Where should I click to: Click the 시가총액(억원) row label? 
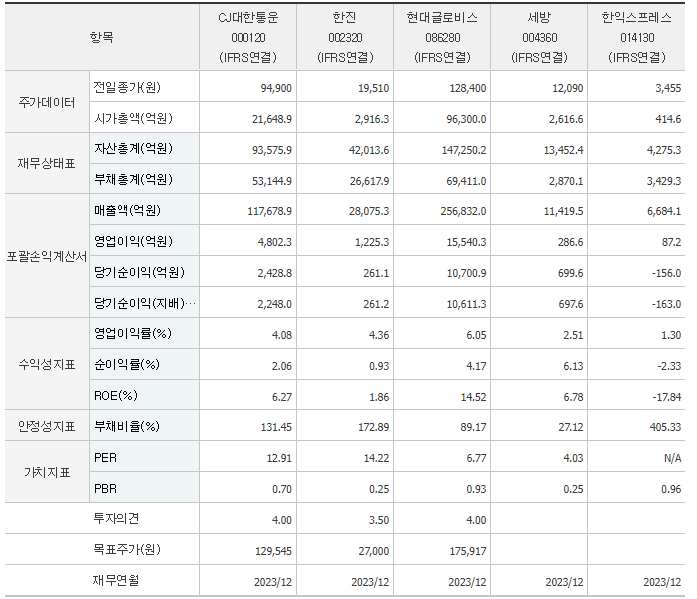pos(133,118)
